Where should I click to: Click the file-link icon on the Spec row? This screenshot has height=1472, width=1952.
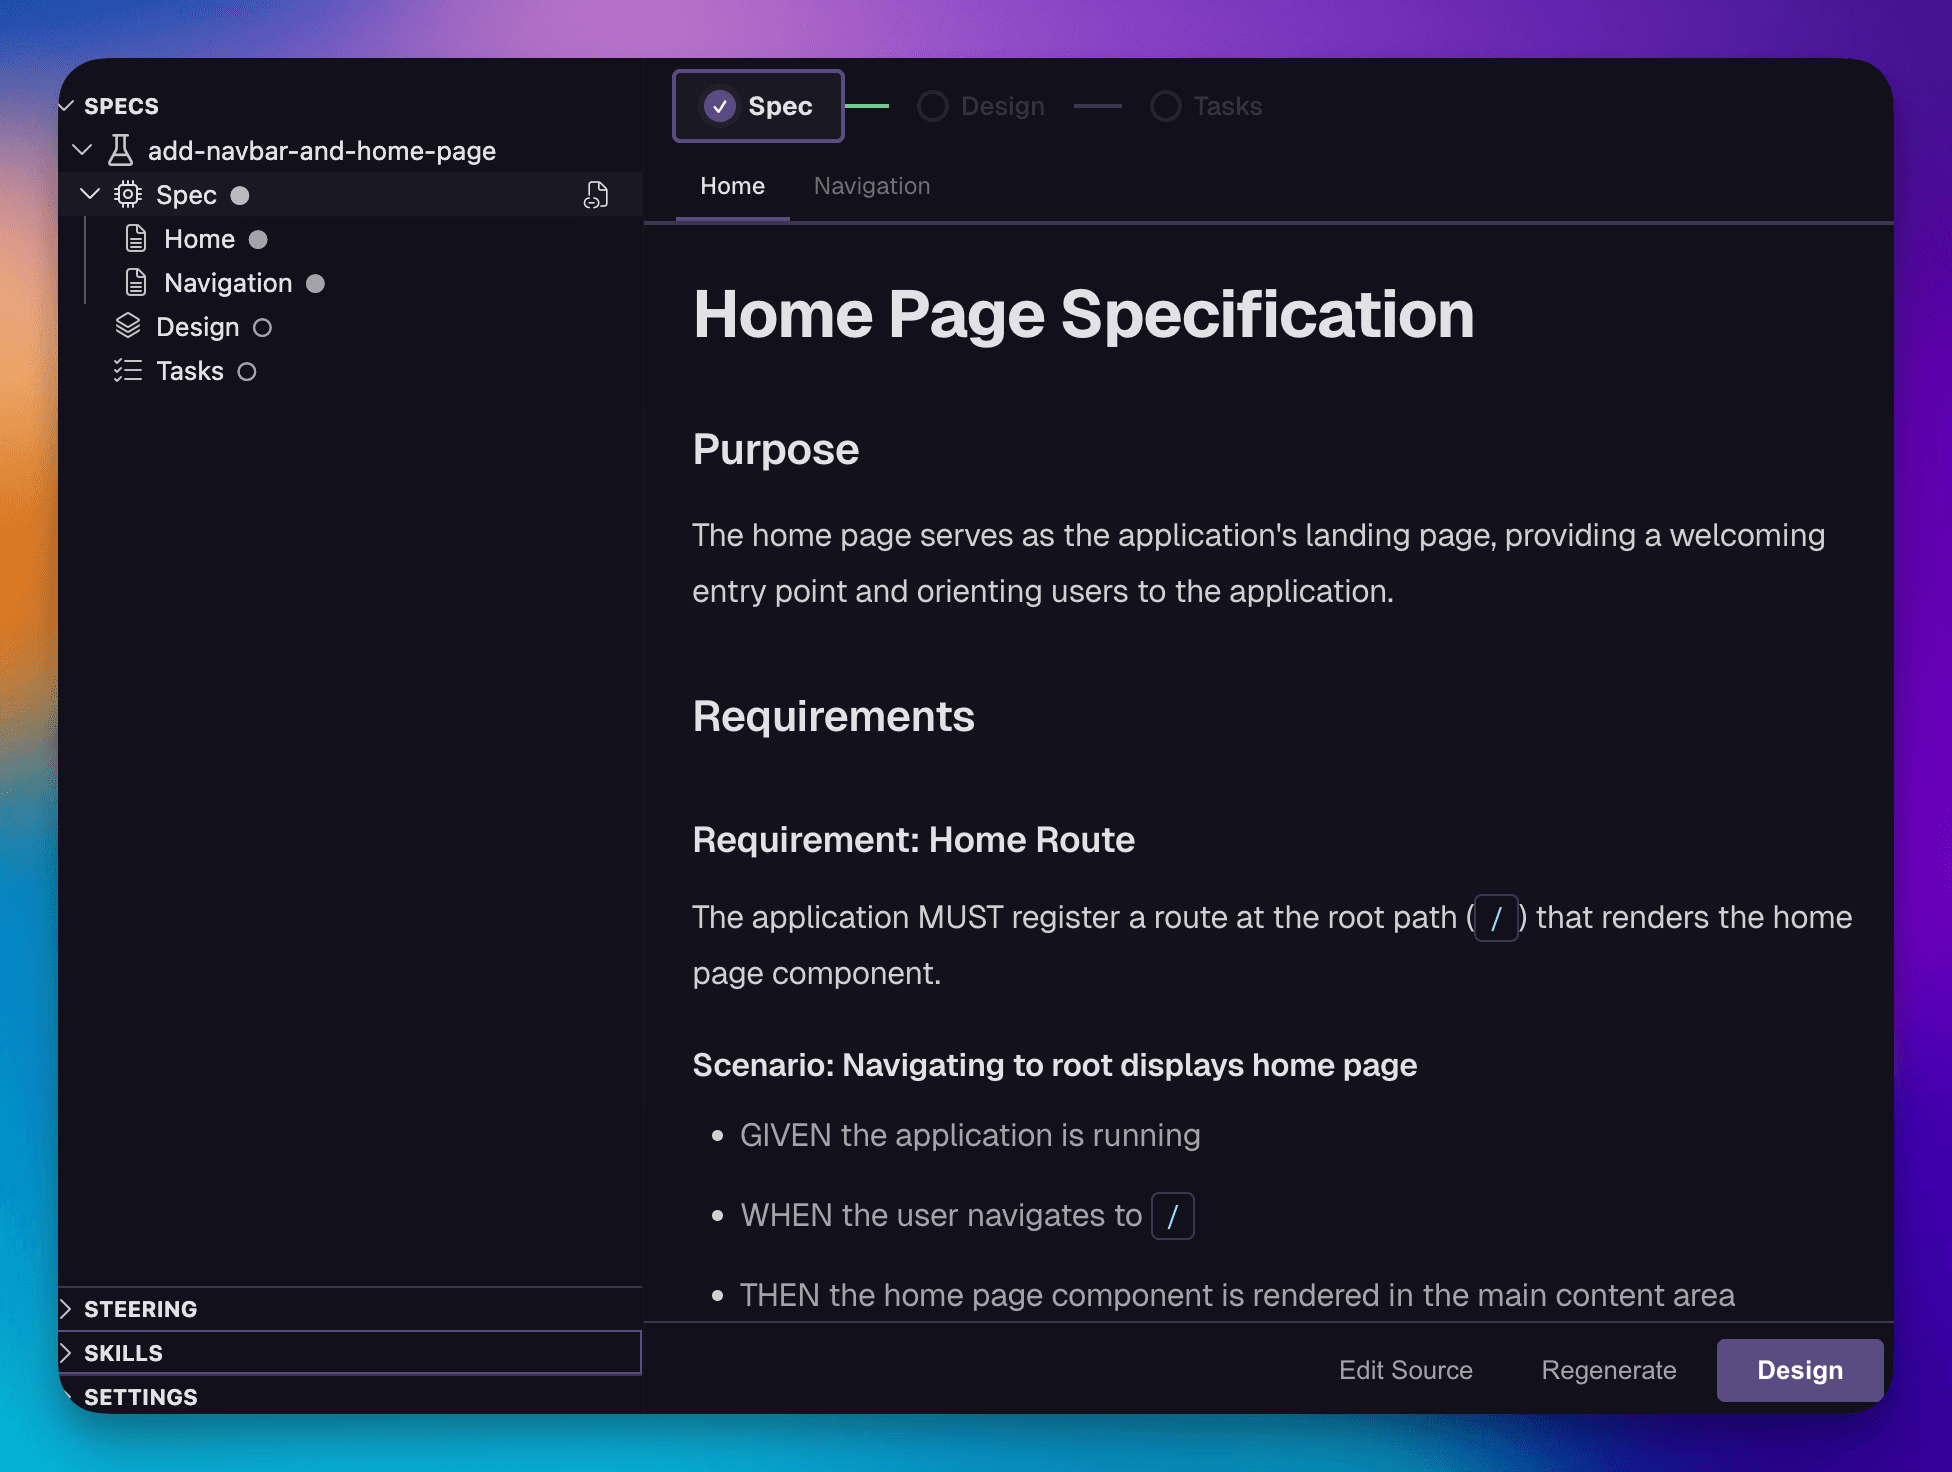[596, 195]
